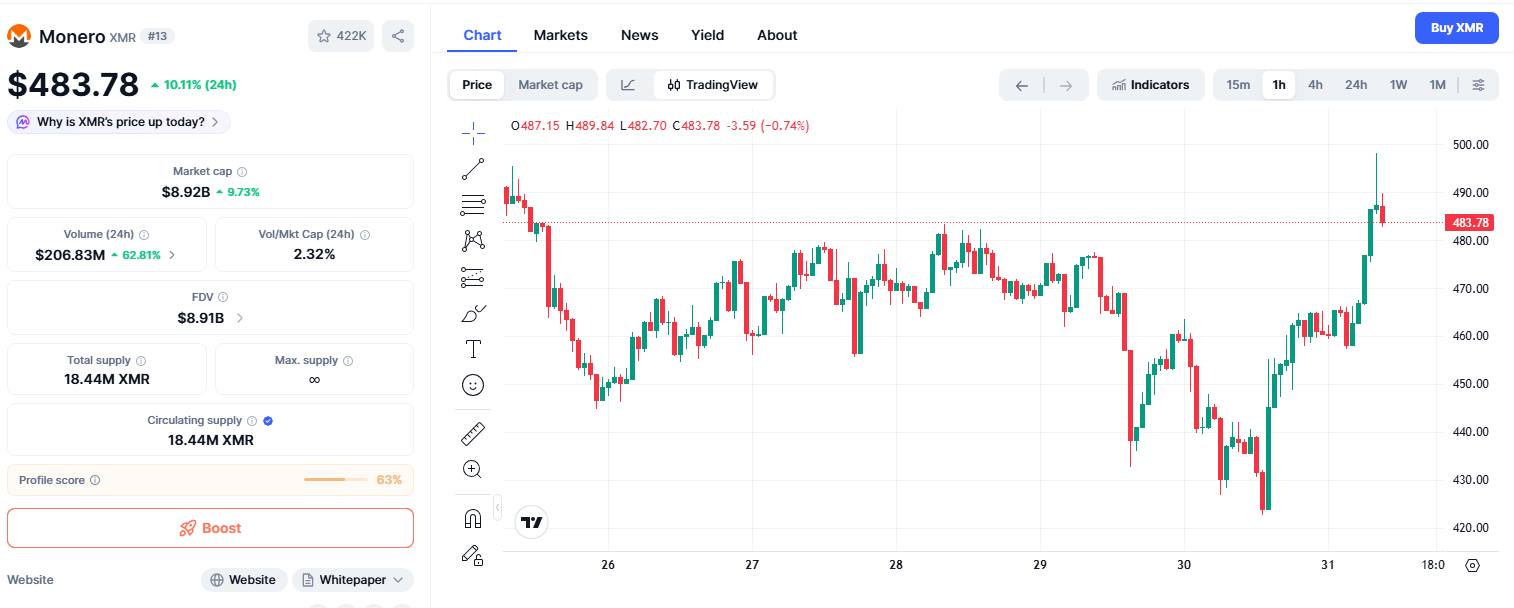The image size is (1514, 608).
Task: Select the crosshair cursor tool
Action: coord(473,131)
